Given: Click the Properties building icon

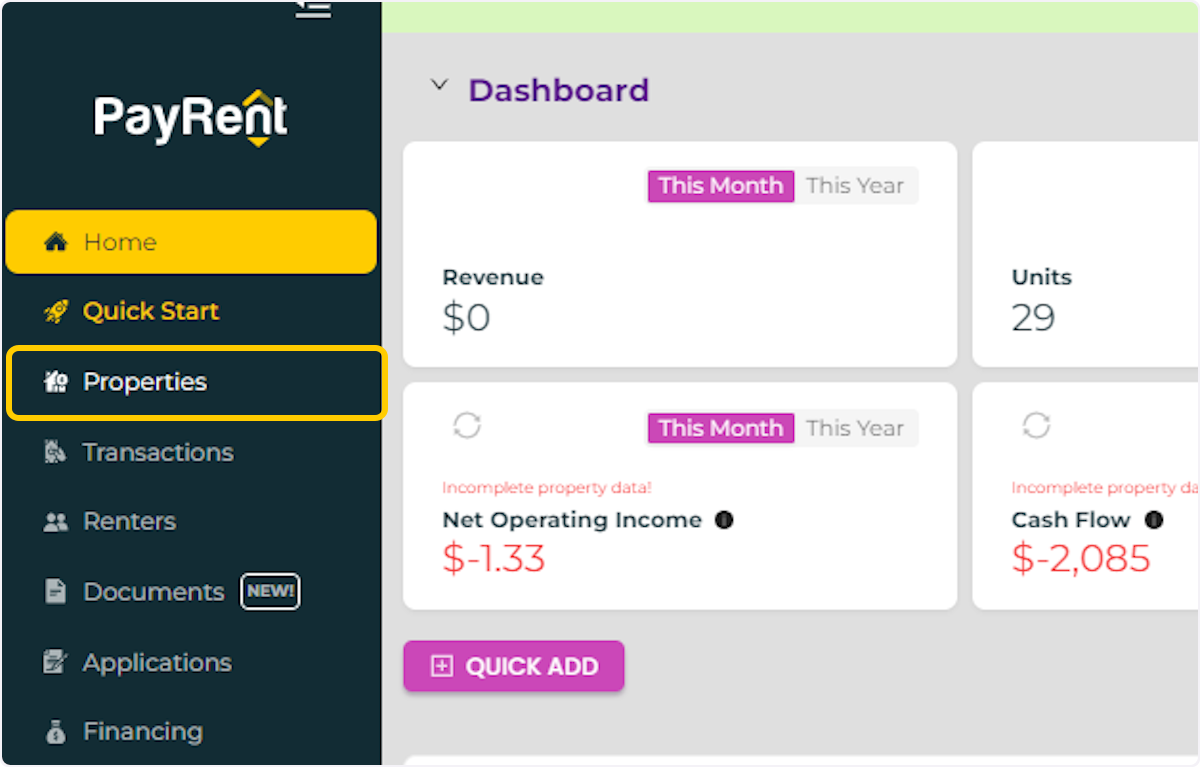Looking at the screenshot, I should pyautogui.click(x=56, y=382).
